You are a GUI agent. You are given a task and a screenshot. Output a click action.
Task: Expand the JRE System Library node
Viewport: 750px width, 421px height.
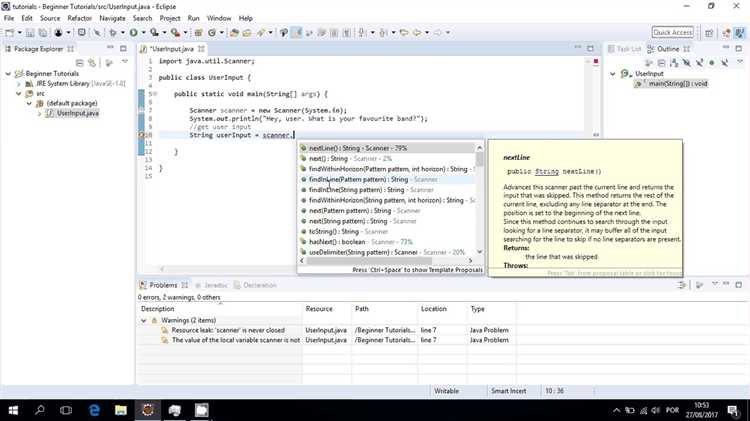tap(19, 84)
